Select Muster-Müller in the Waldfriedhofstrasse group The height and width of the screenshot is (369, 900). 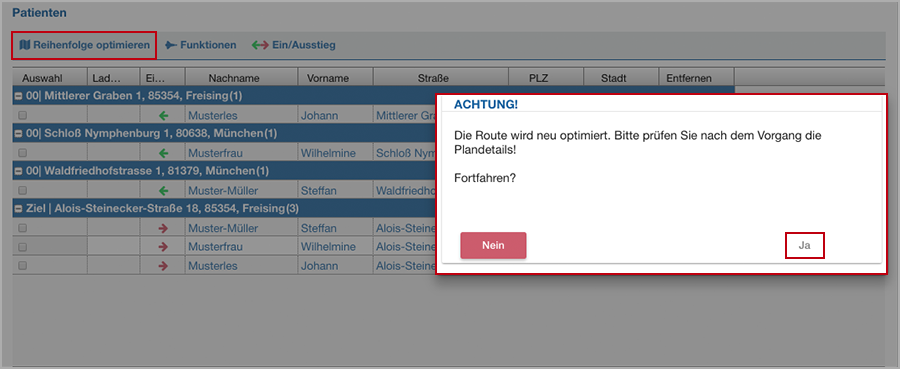223,191
